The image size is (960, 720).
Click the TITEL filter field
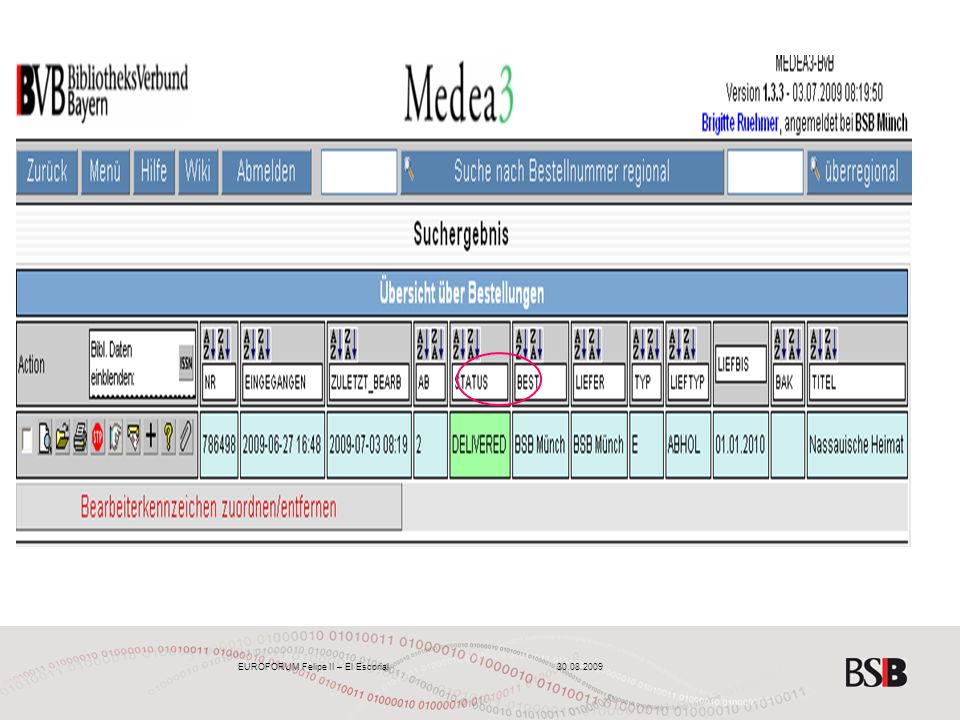pyautogui.click(x=857, y=383)
